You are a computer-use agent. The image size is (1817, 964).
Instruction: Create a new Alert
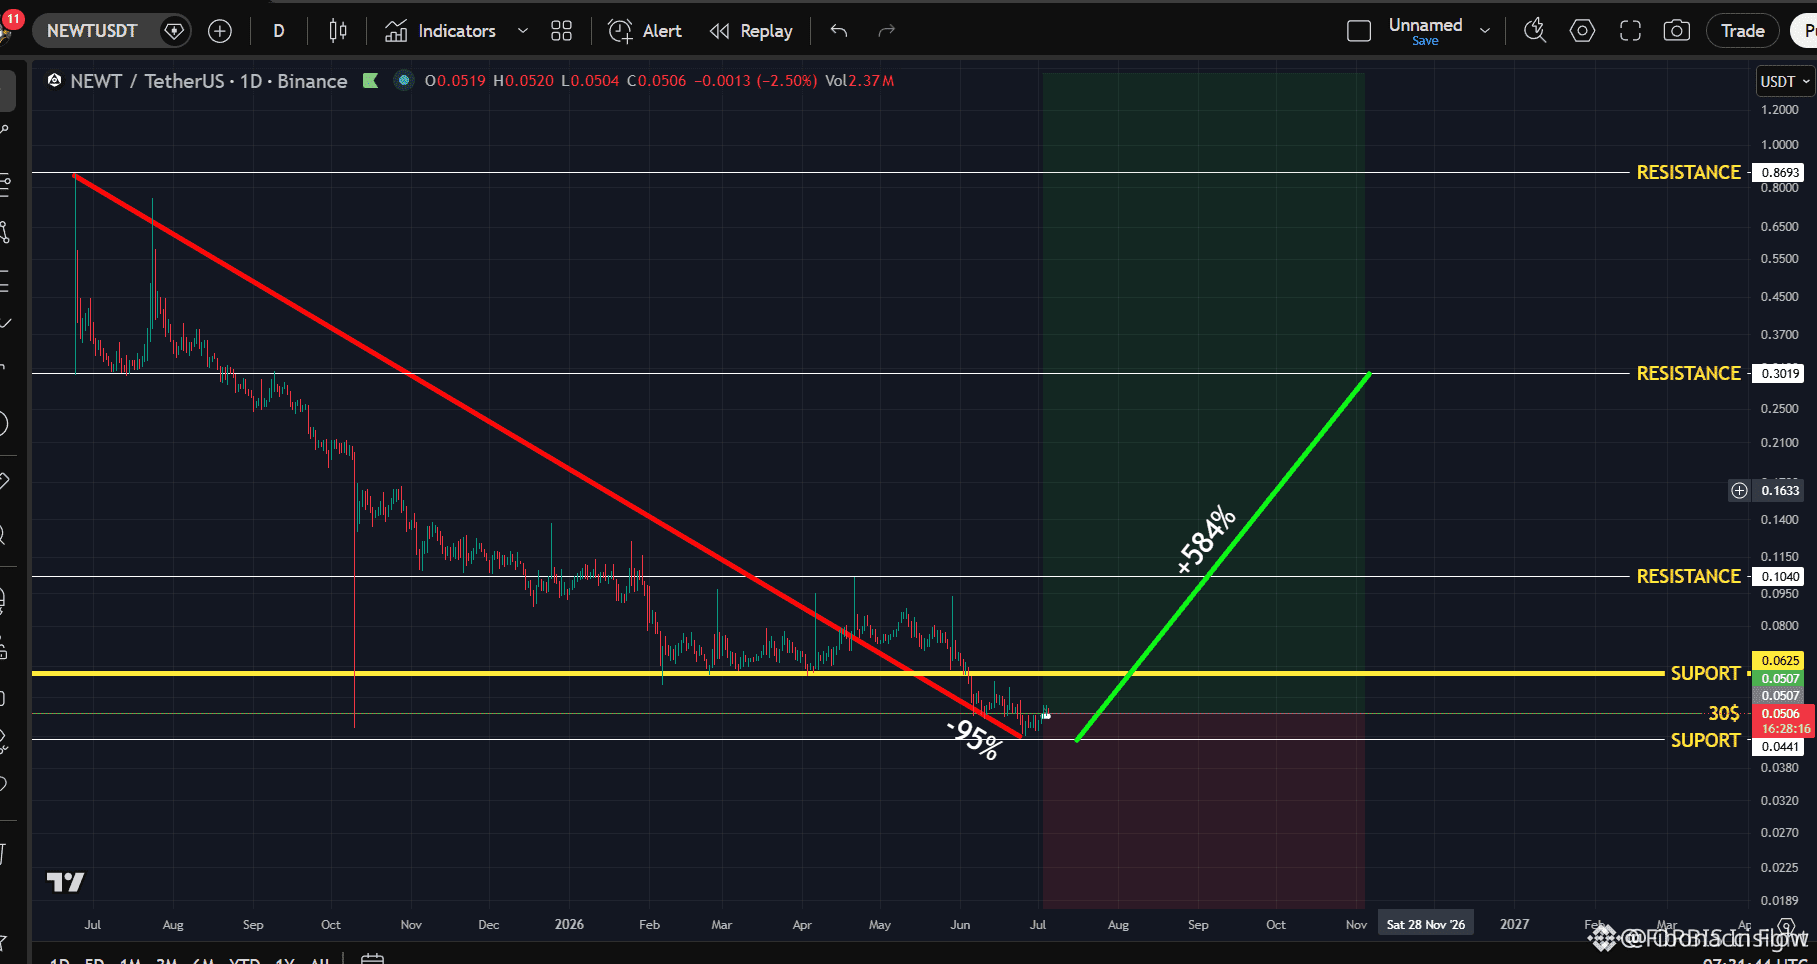point(646,31)
